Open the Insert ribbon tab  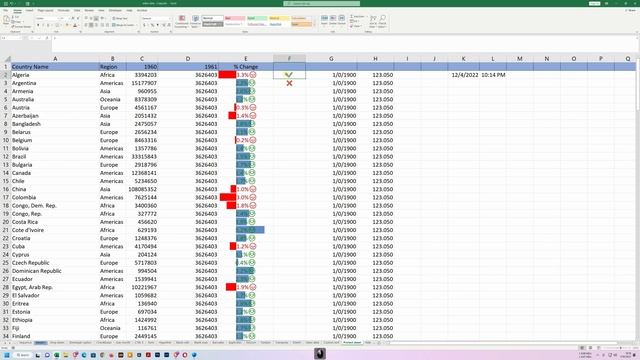click(29, 10)
